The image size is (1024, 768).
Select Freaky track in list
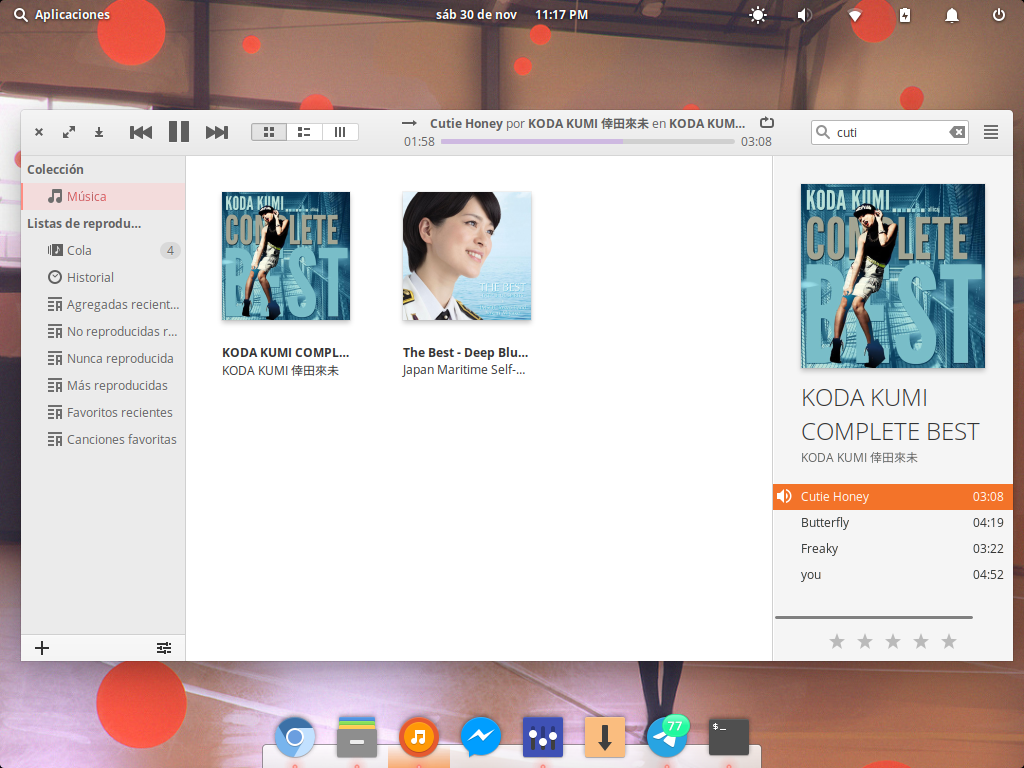click(893, 549)
